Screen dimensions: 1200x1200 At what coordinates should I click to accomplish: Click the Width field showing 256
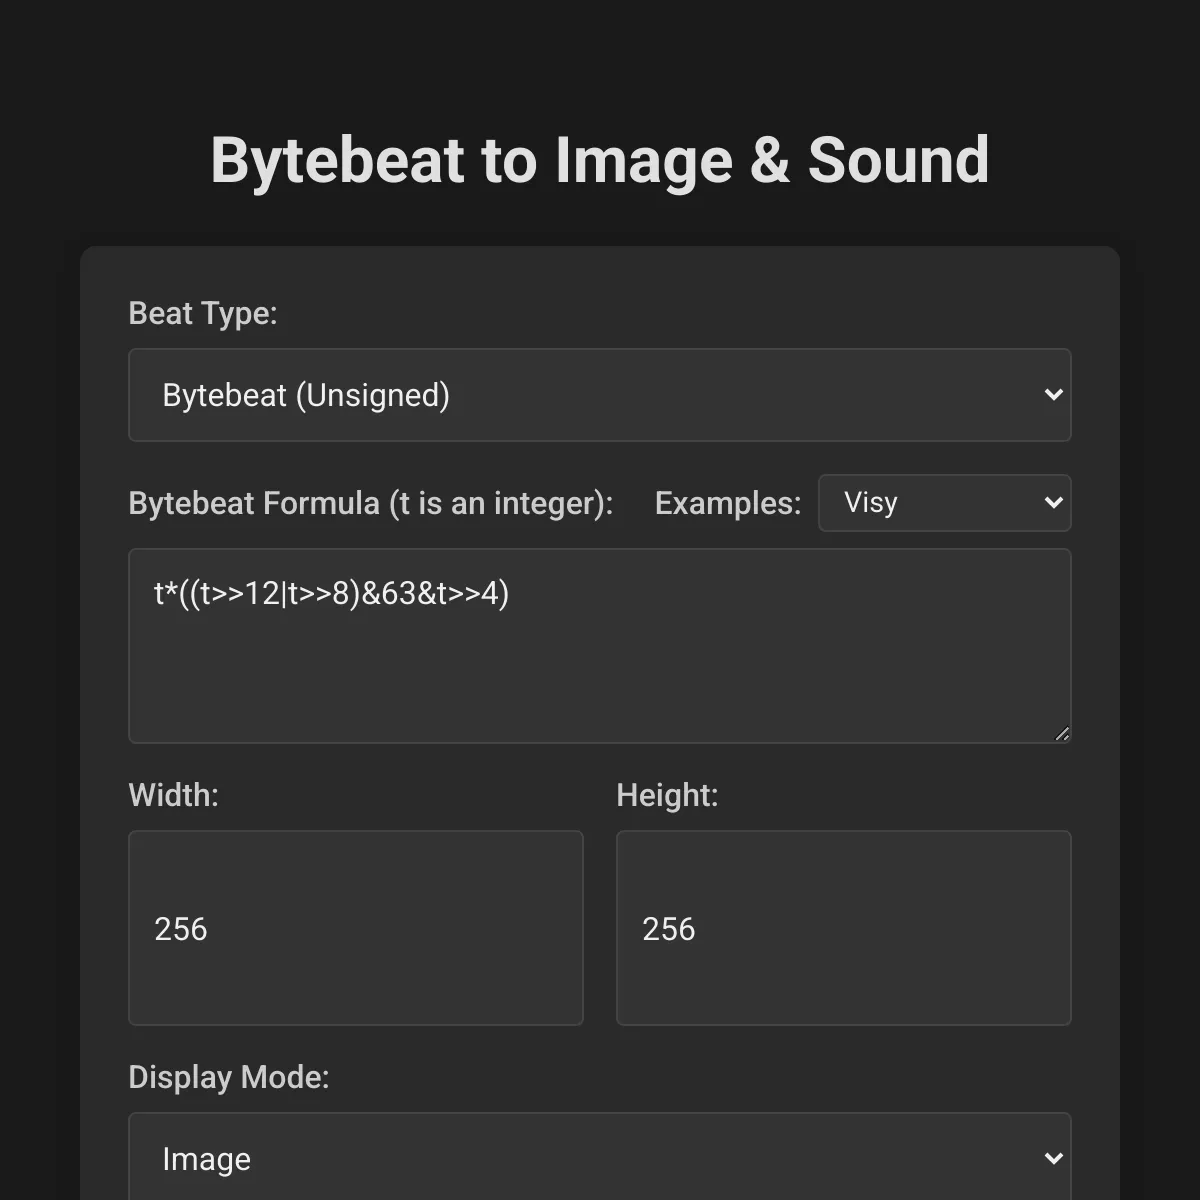click(355, 928)
